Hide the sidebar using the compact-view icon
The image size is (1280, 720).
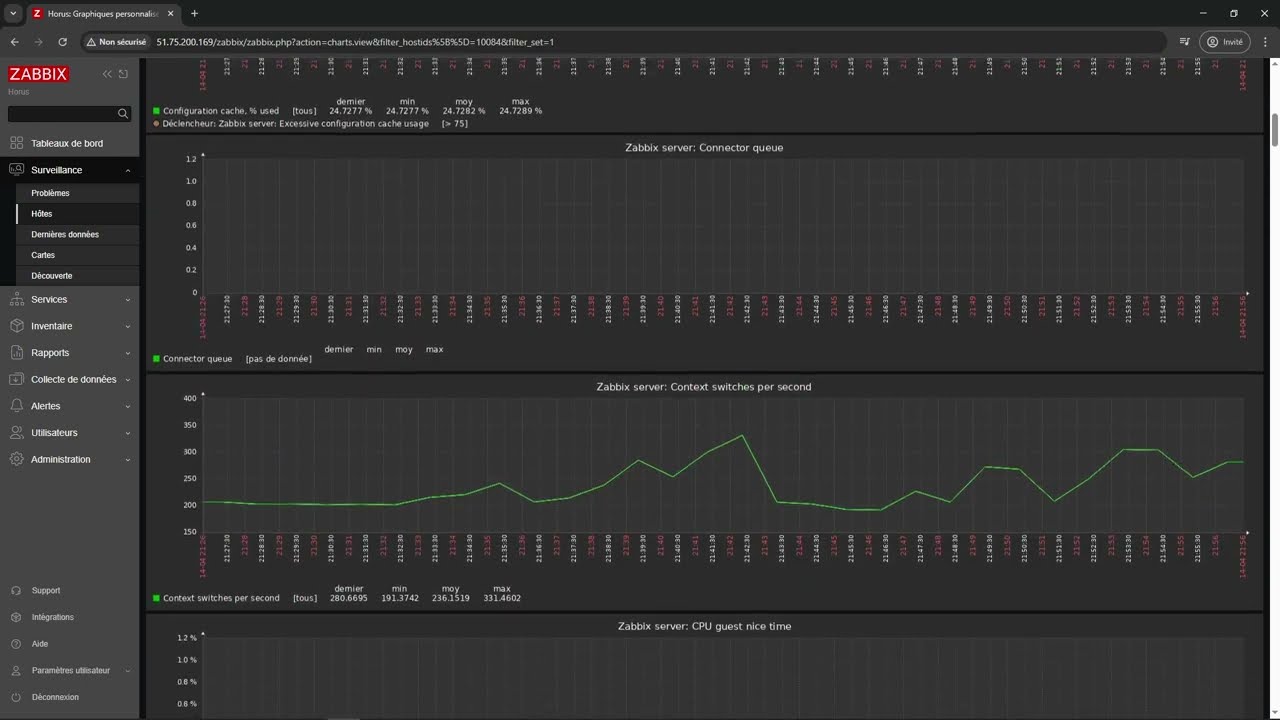tap(123, 74)
